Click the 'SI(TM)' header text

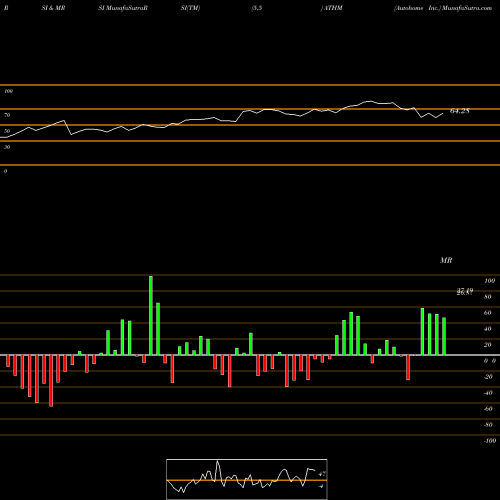(x=190, y=8)
